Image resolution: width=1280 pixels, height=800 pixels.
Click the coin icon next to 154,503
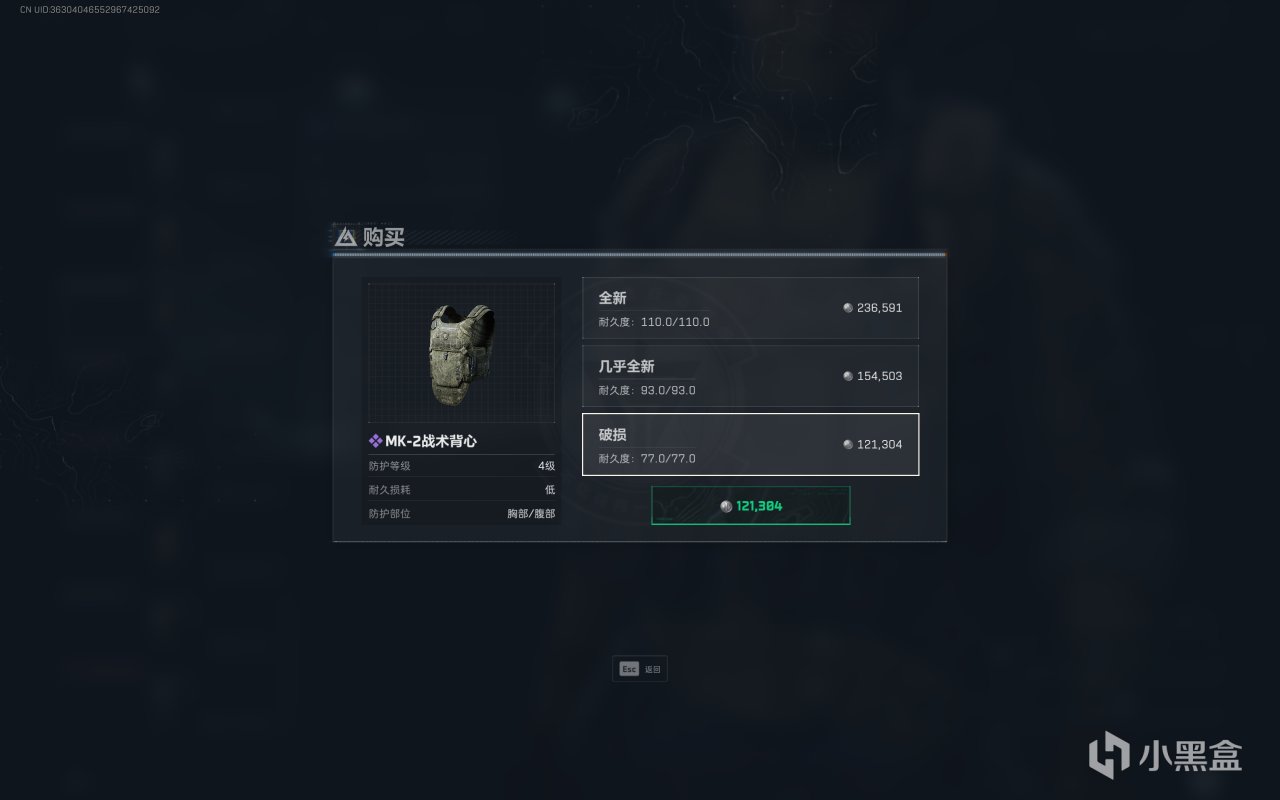coord(848,376)
